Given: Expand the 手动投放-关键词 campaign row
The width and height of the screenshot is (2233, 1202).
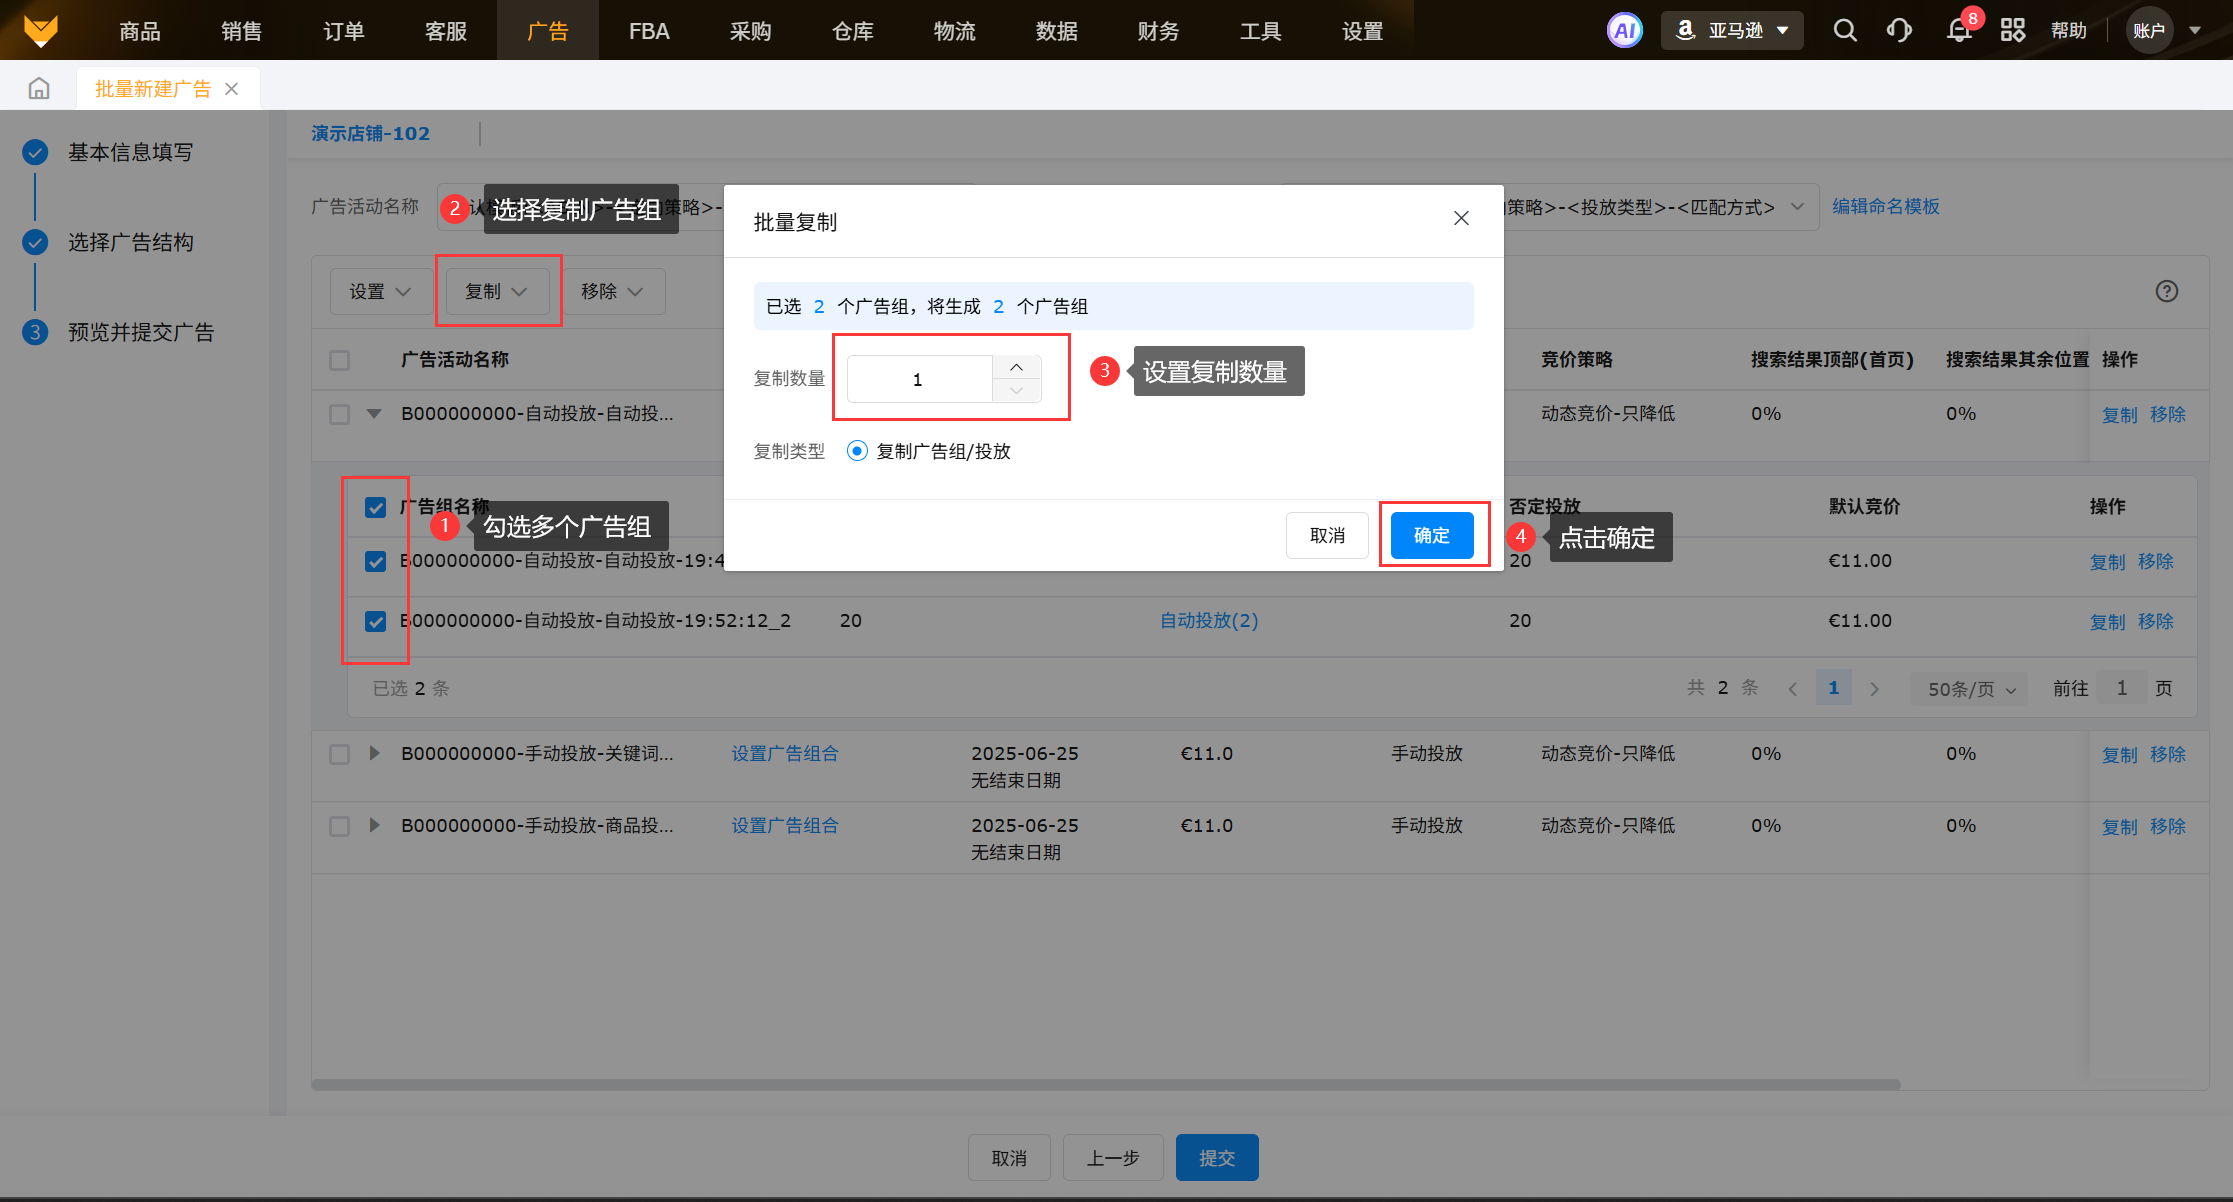Looking at the screenshot, I should point(374,753).
